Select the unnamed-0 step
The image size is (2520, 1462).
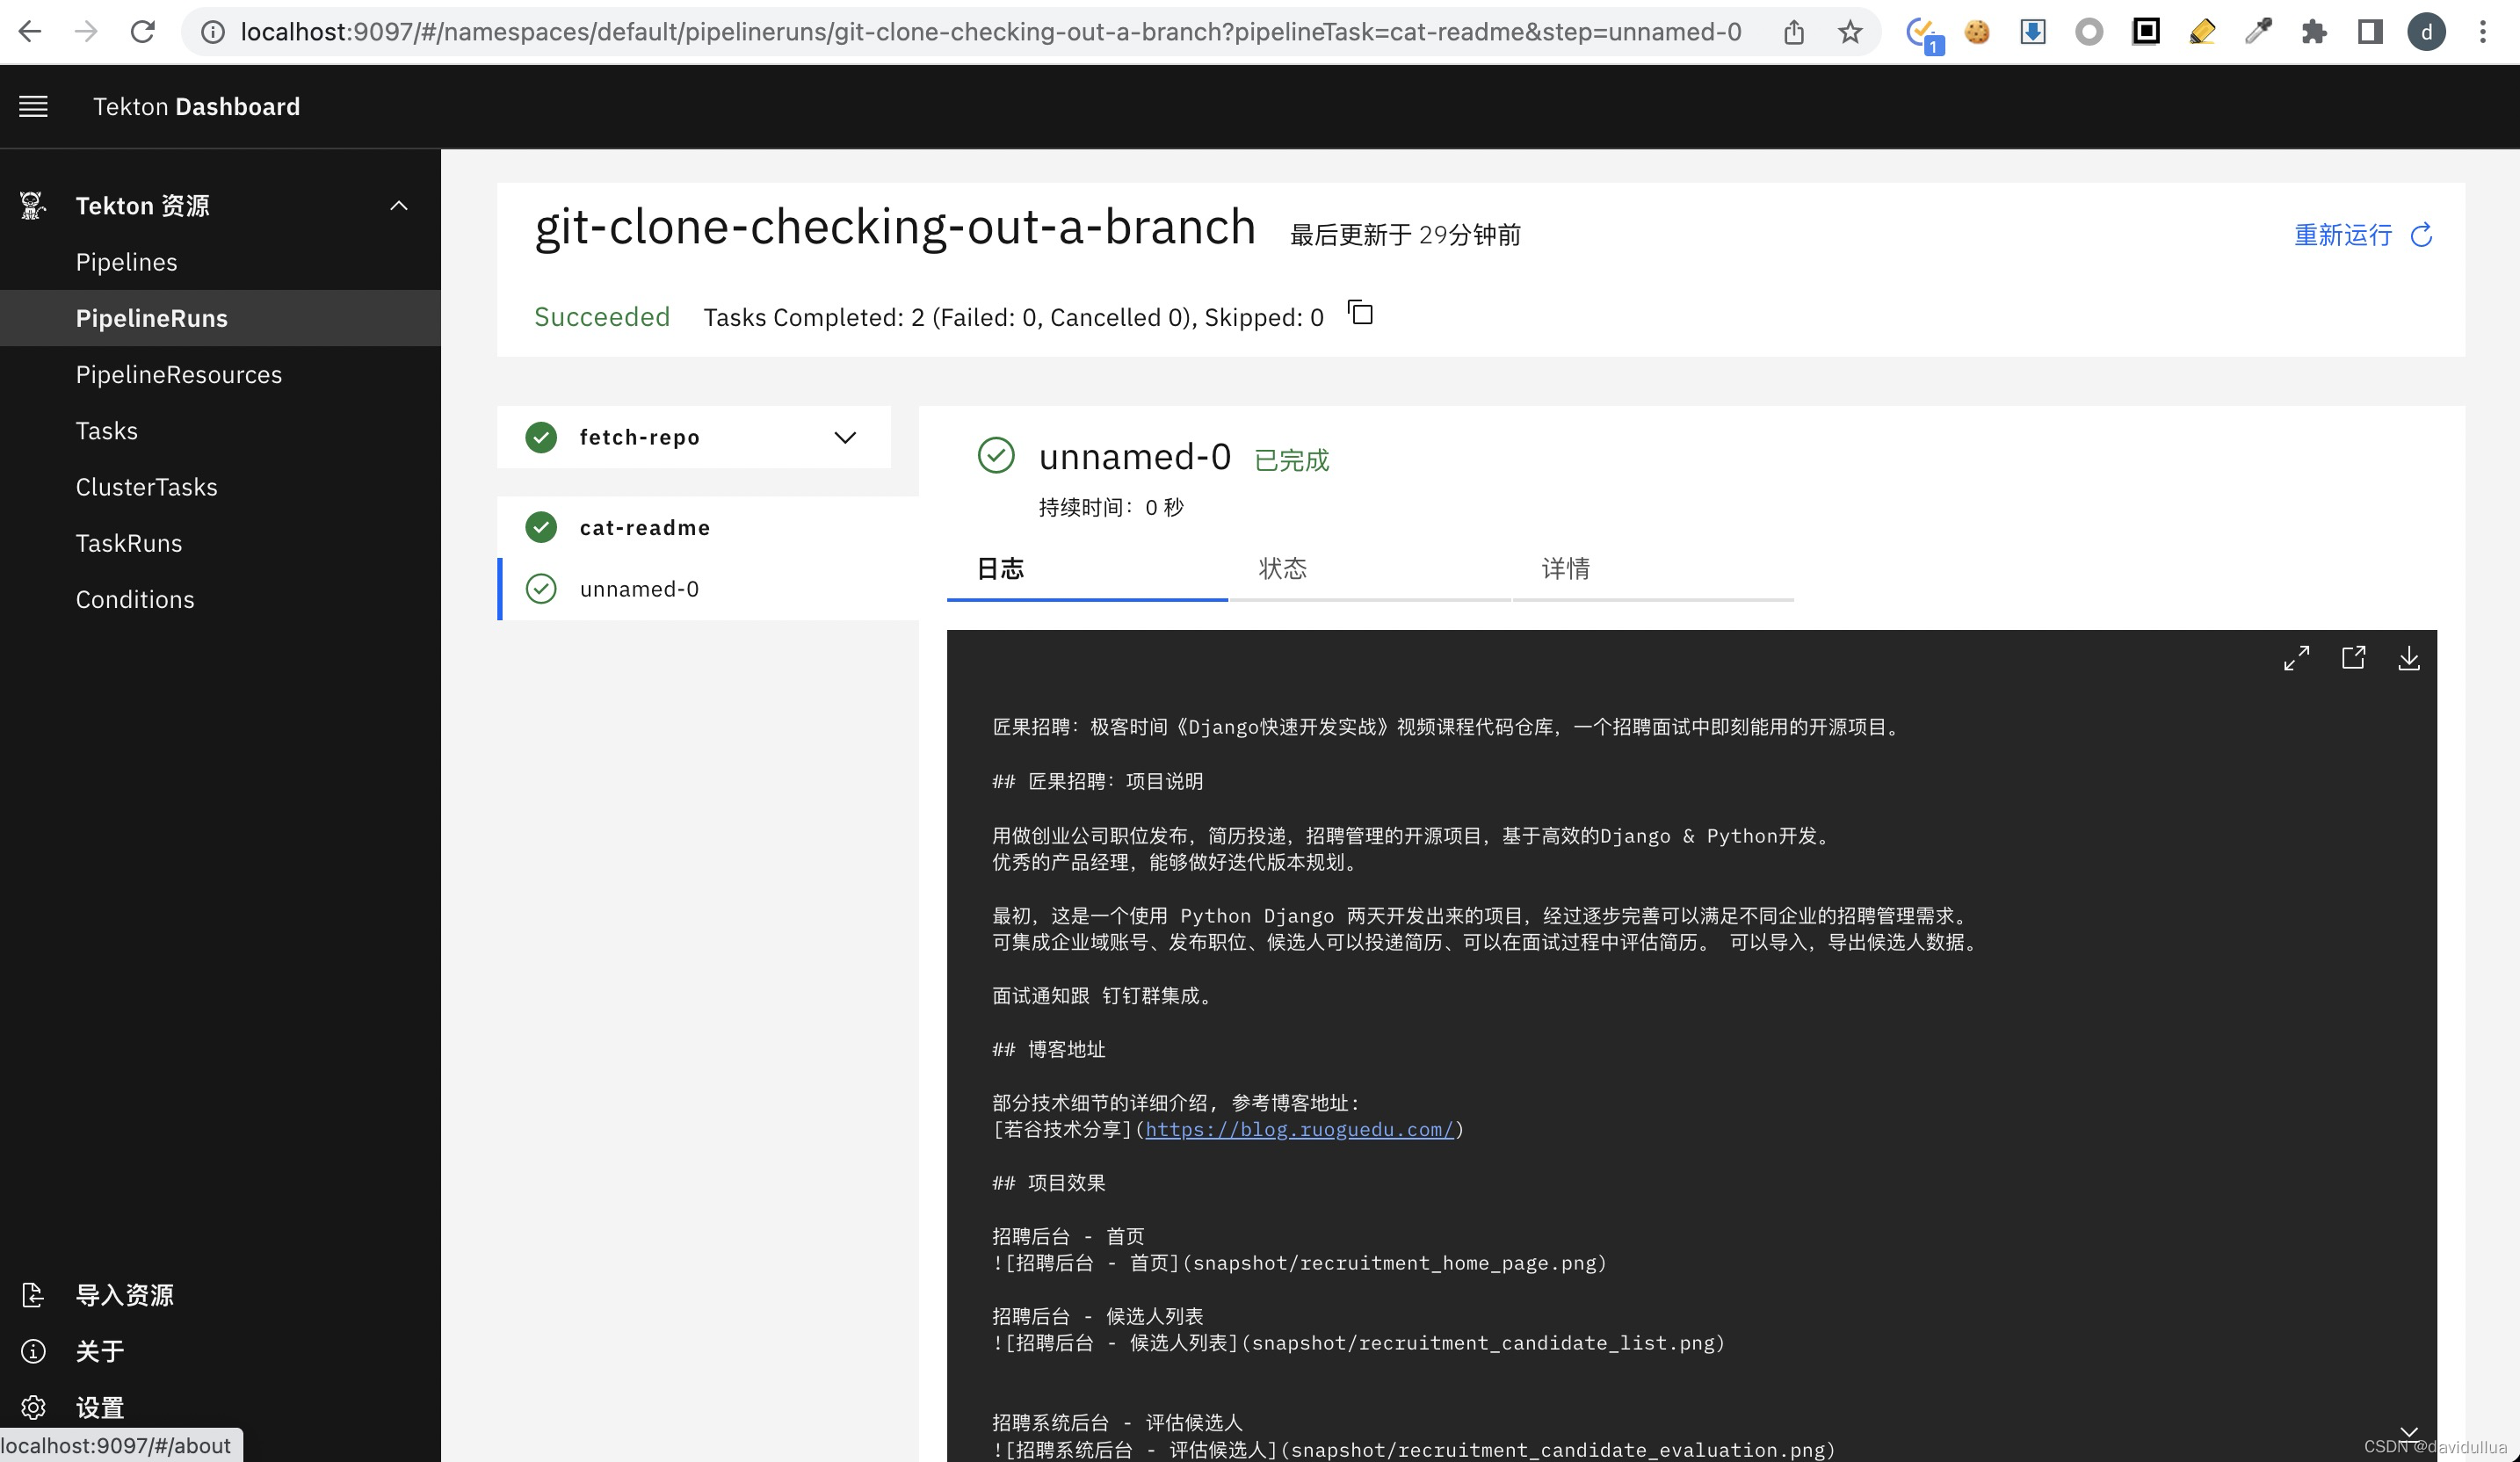click(x=708, y=589)
